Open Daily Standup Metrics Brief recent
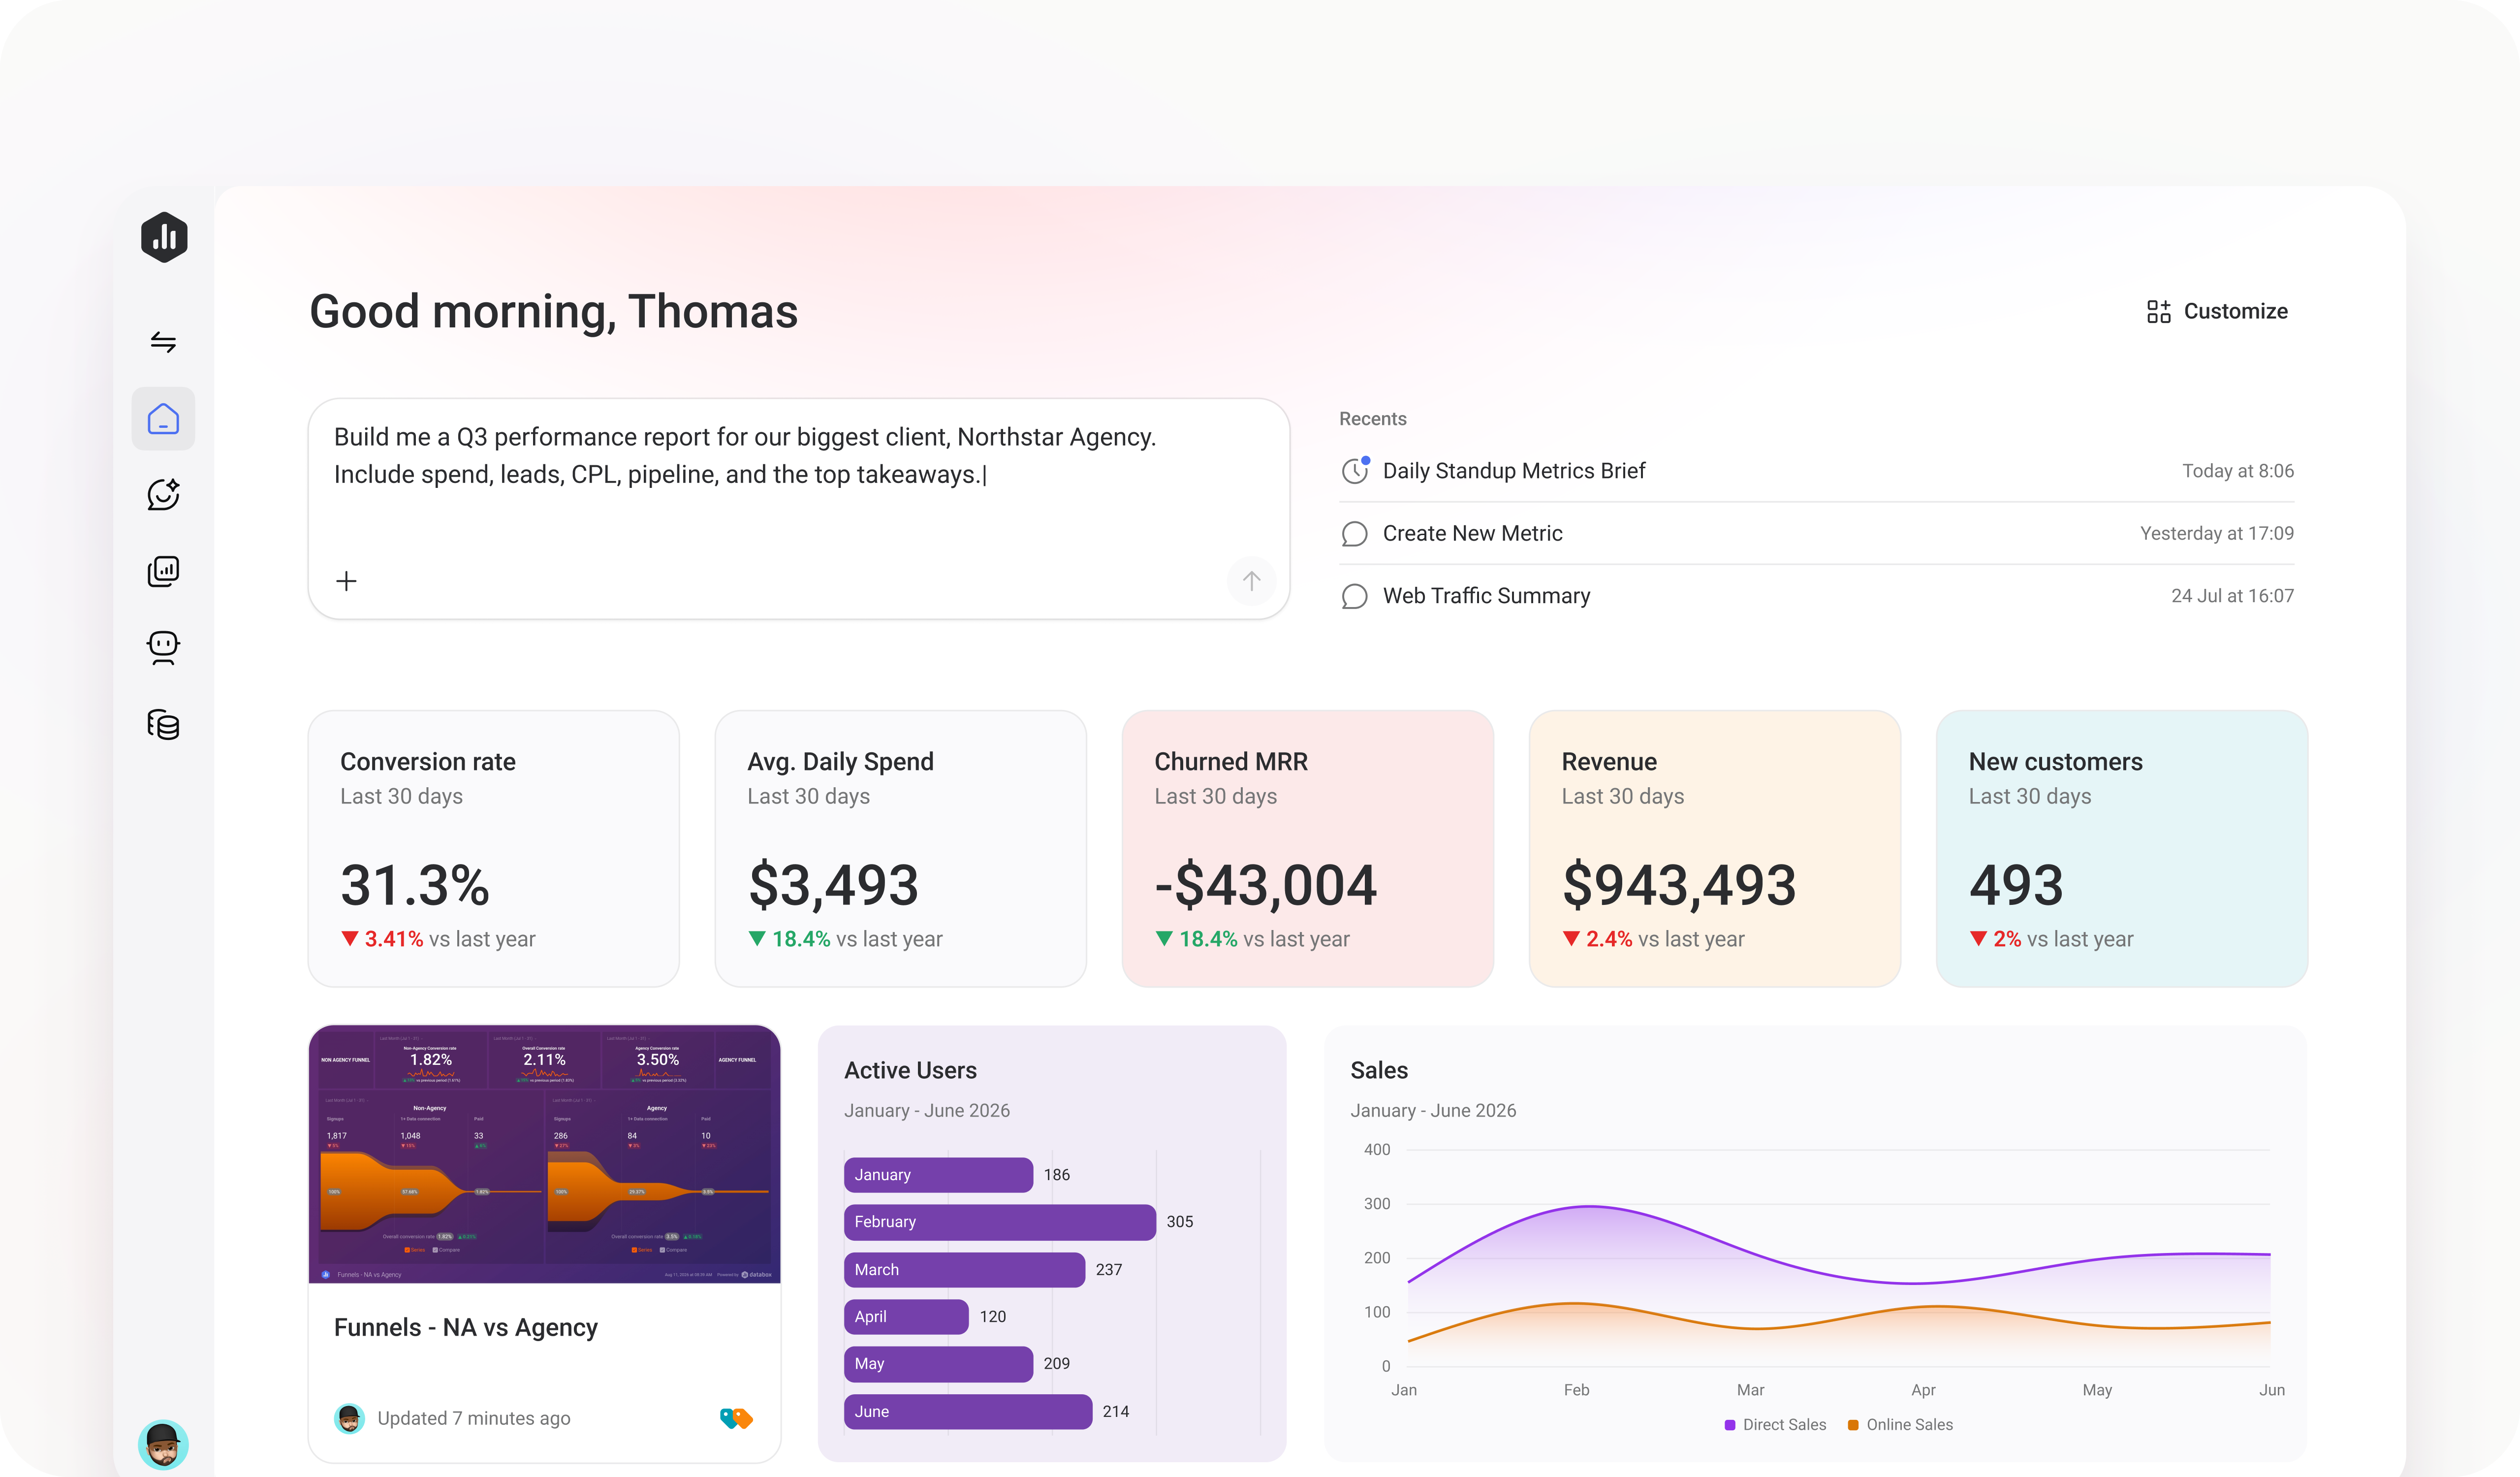This screenshot has width=2520, height=1477. coord(1816,471)
